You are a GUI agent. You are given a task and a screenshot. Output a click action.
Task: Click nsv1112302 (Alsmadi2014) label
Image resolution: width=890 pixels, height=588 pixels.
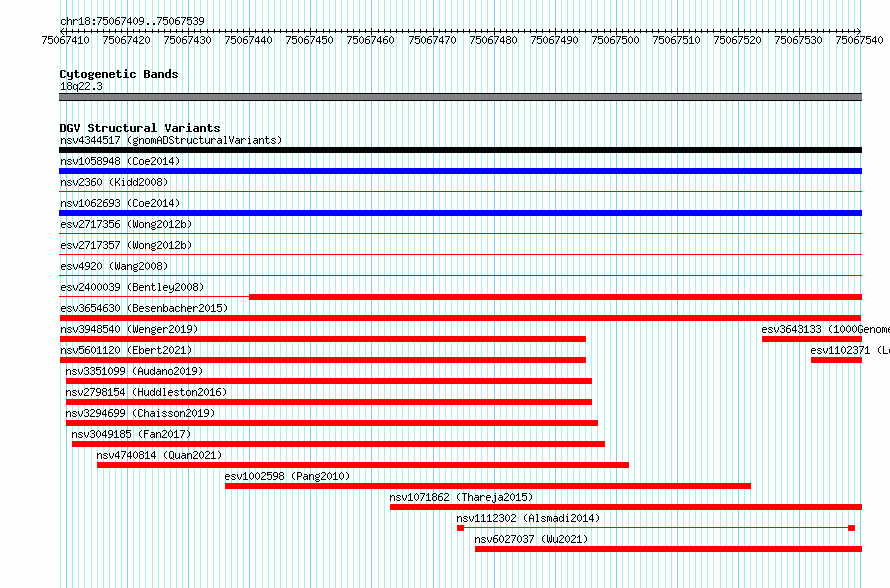[528, 518]
